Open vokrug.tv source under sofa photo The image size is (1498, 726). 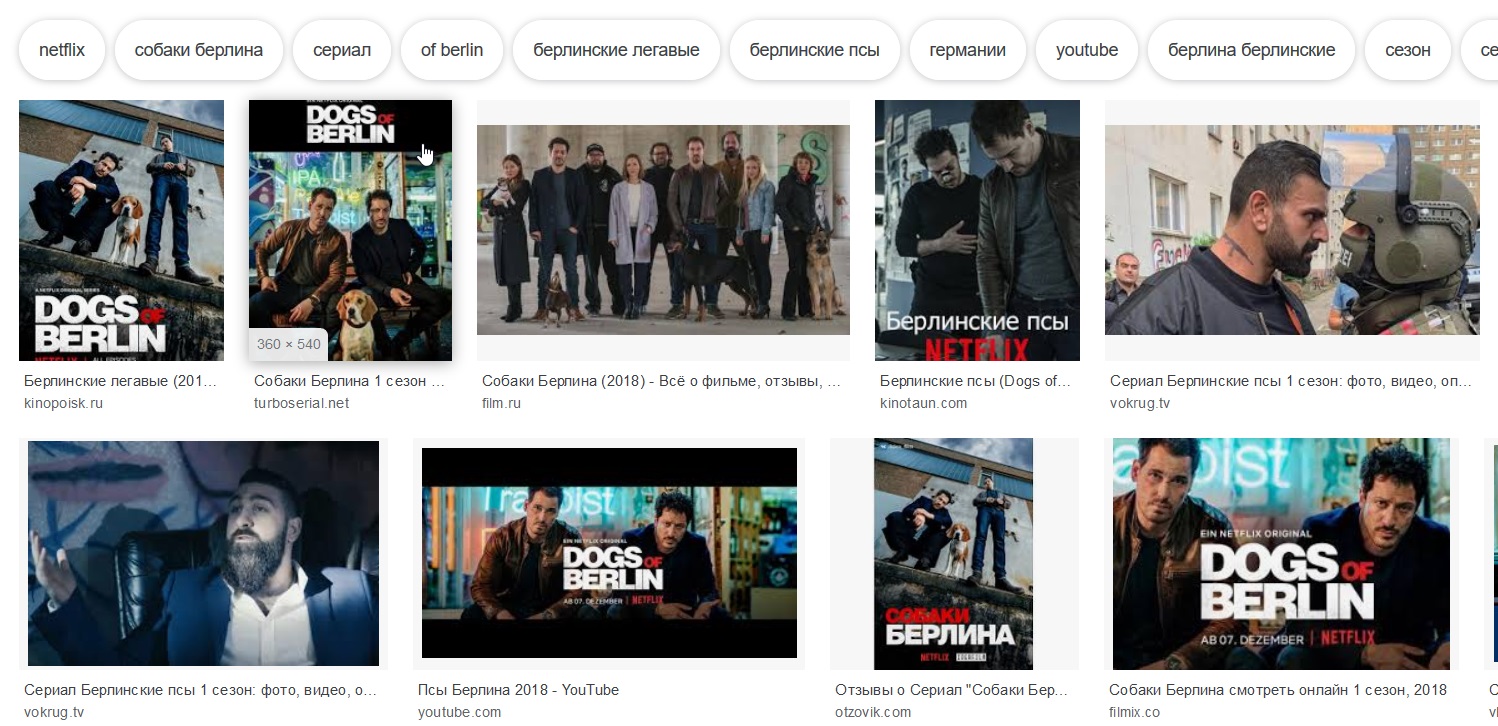coord(53,712)
